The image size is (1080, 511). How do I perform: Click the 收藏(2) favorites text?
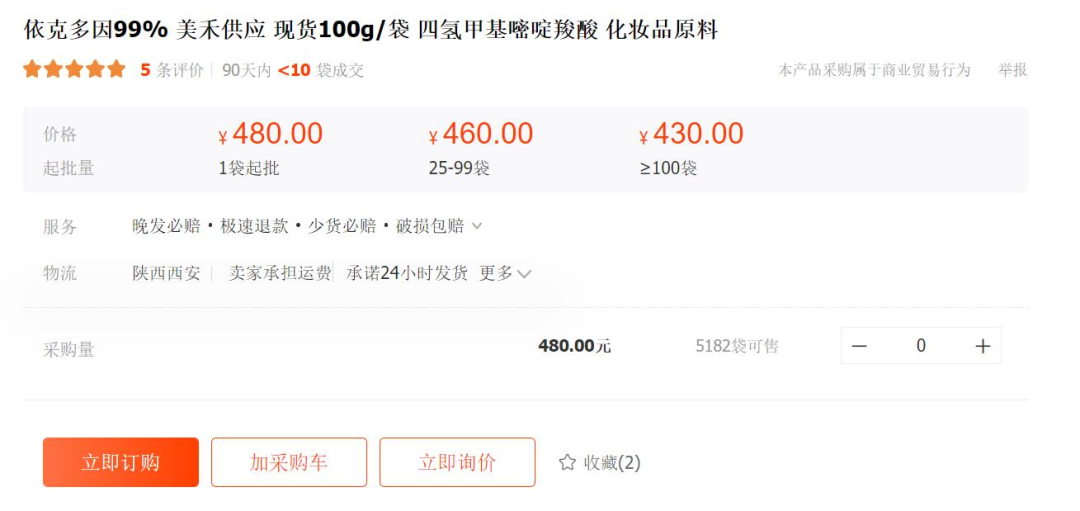point(612,462)
